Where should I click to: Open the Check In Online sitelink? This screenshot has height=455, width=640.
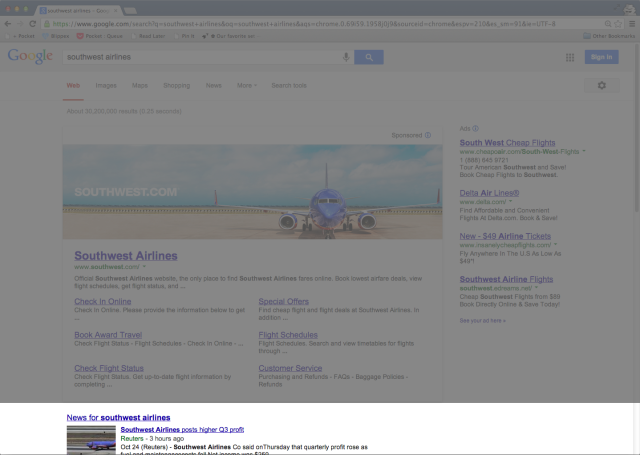(102, 302)
